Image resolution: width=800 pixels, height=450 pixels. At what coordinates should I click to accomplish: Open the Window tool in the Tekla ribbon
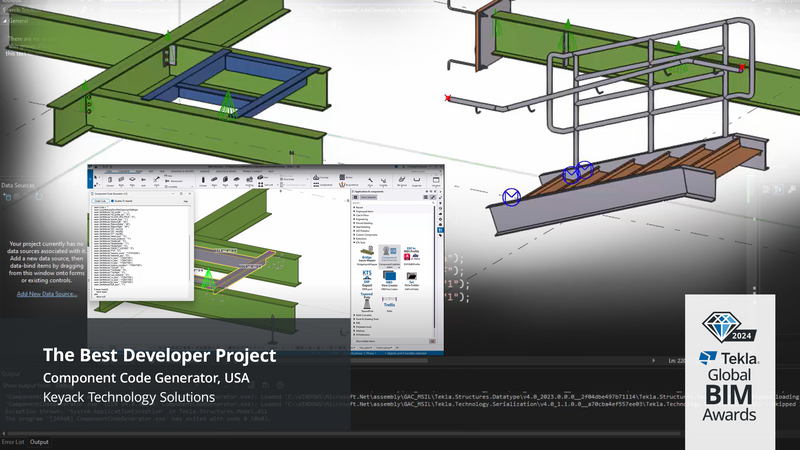click(x=436, y=182)
